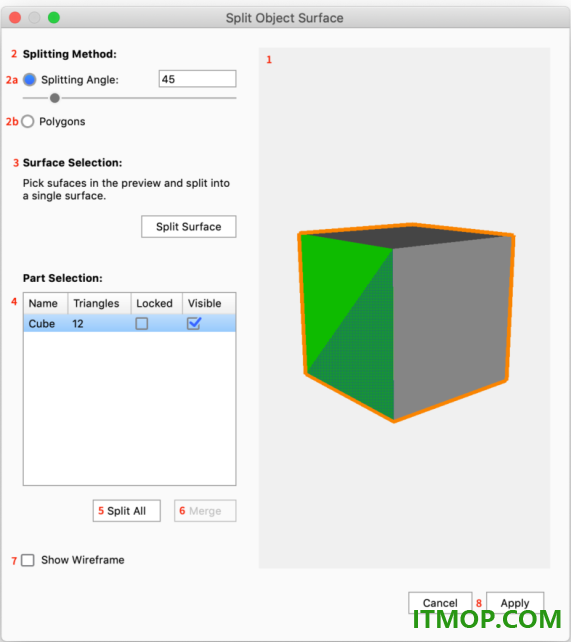The image size is (571, 642).
Task: Select the Polygons radio button
Action: (28, 121)
